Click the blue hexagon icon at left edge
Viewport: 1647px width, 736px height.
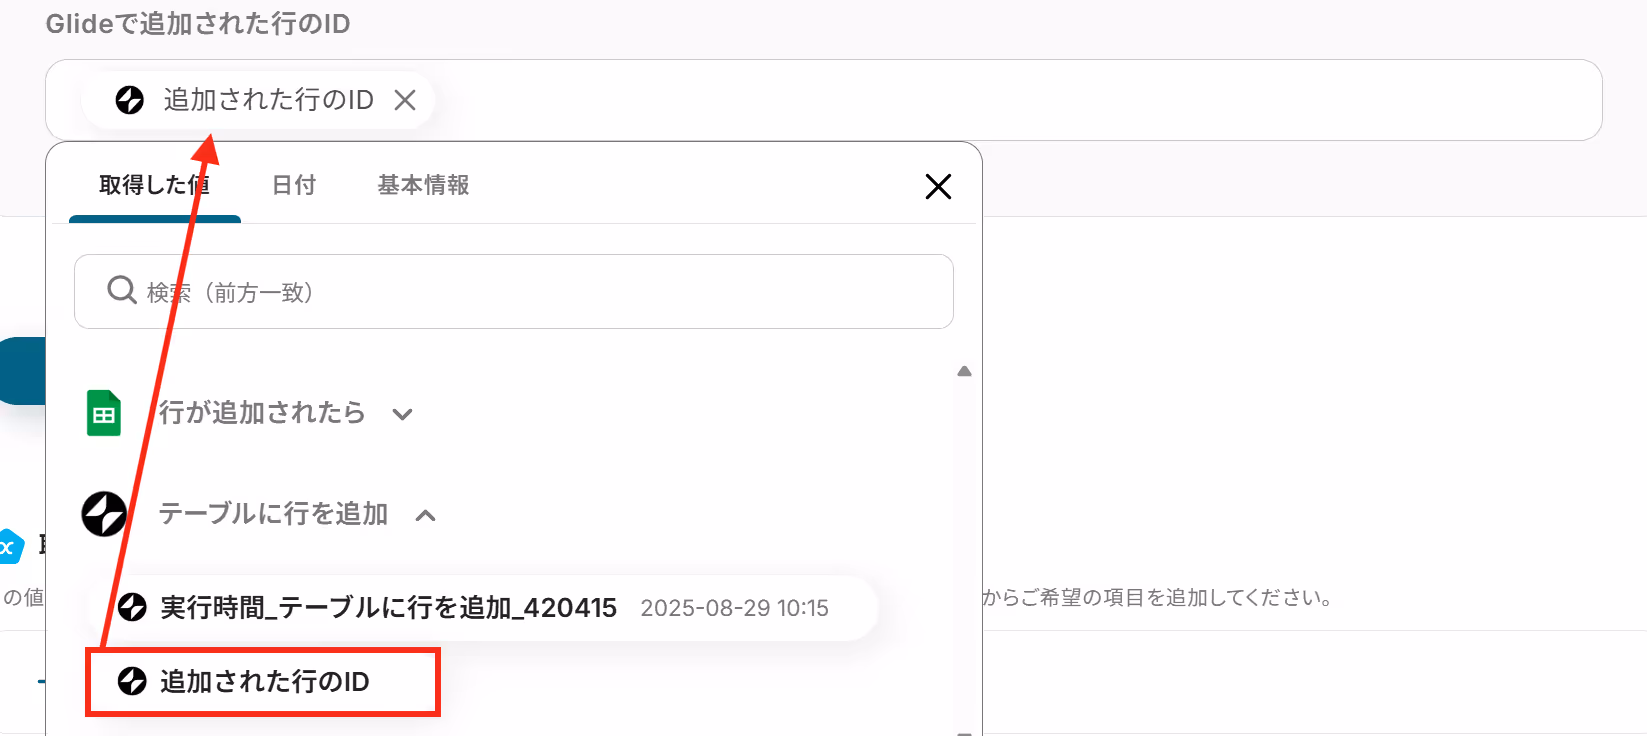point(10,546)
